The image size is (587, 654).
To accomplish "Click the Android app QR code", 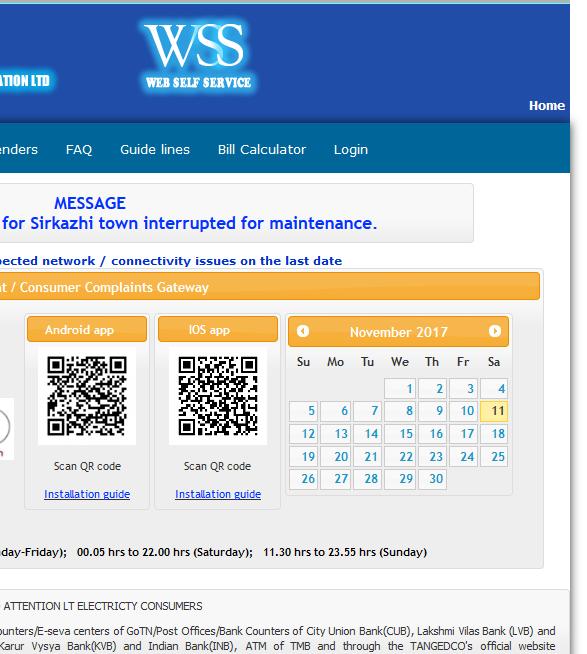I will [x=87, y=396].
